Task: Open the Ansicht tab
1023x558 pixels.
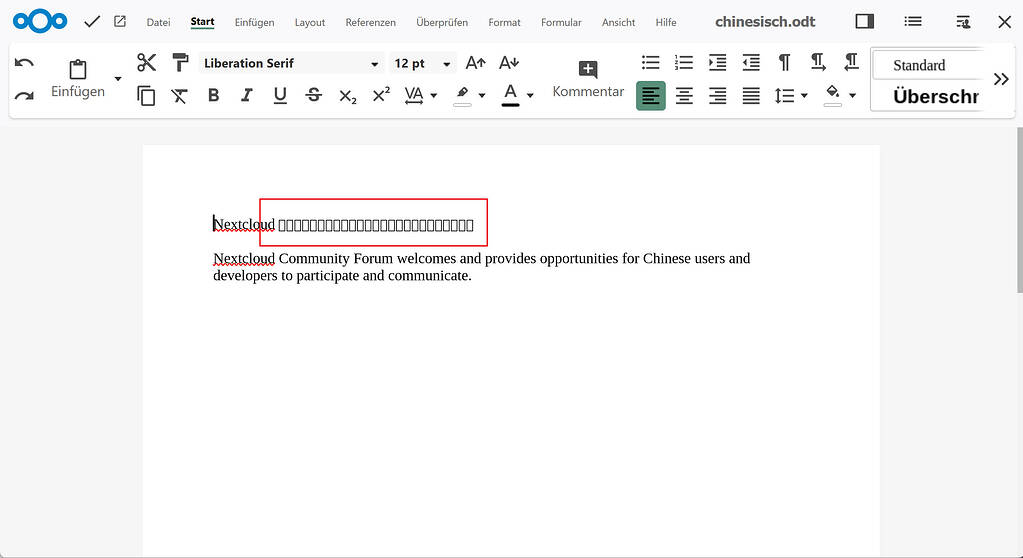Action: 618,22
